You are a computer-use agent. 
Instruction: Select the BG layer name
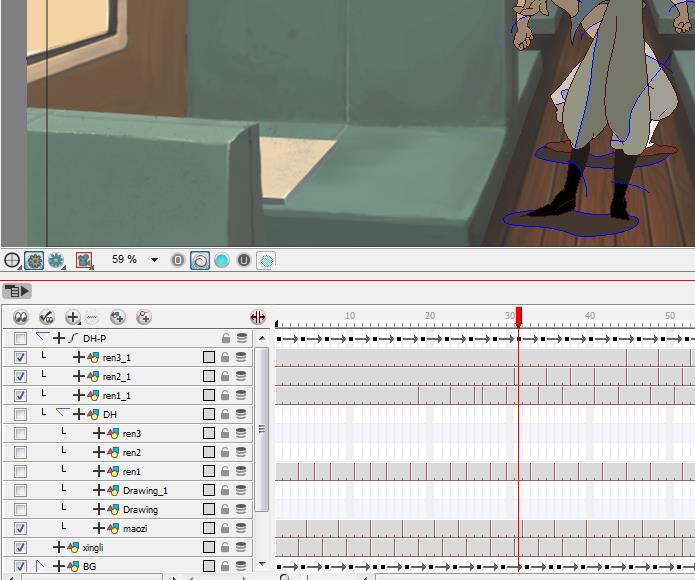click(90, 567)
